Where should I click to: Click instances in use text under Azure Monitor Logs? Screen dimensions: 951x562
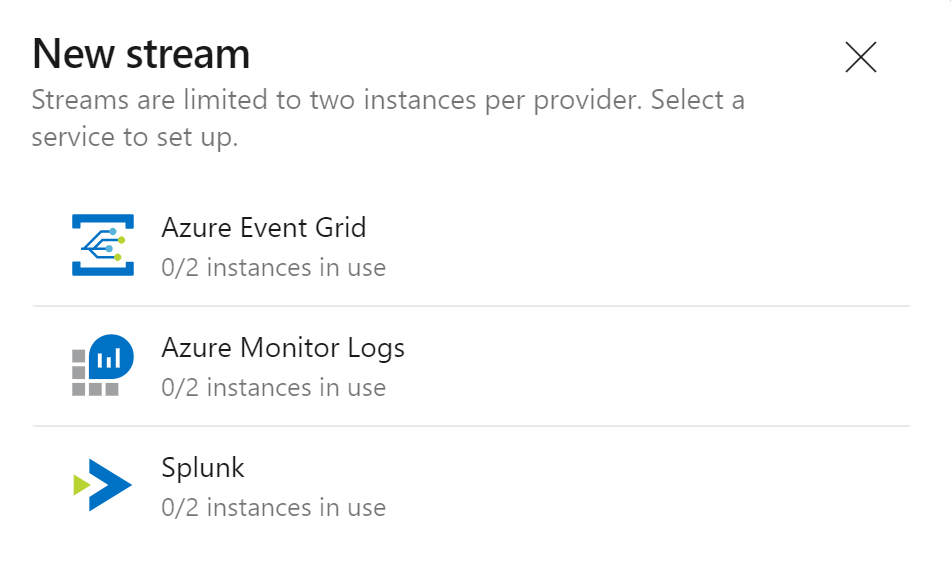(x=273, y=388)
